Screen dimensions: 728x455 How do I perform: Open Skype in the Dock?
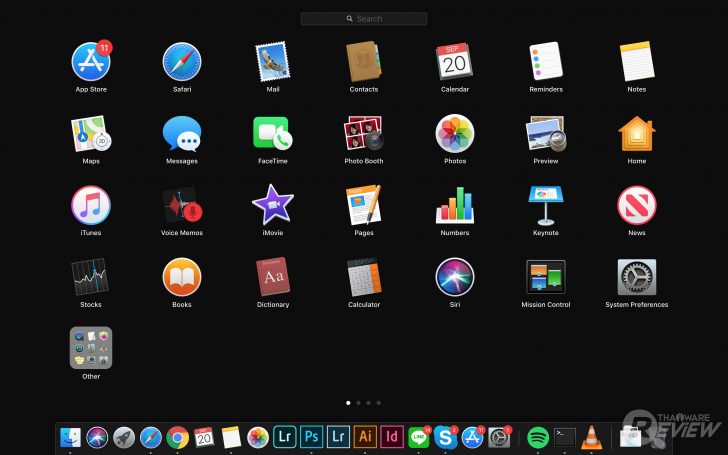(x=446, y=437)
